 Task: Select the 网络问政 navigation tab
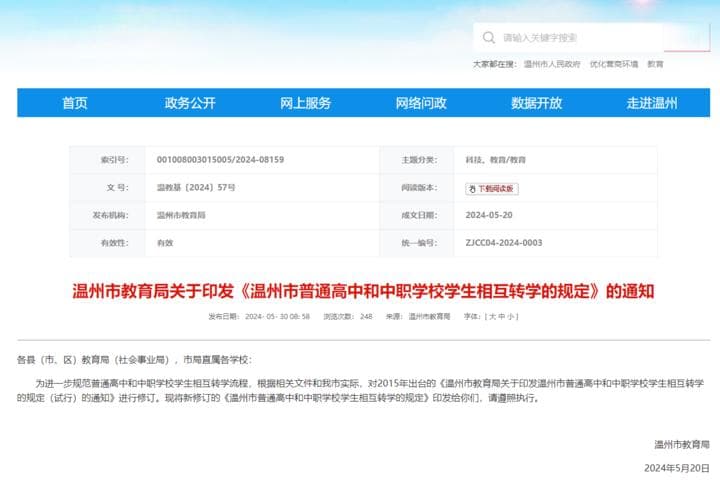tap(421, 103)
